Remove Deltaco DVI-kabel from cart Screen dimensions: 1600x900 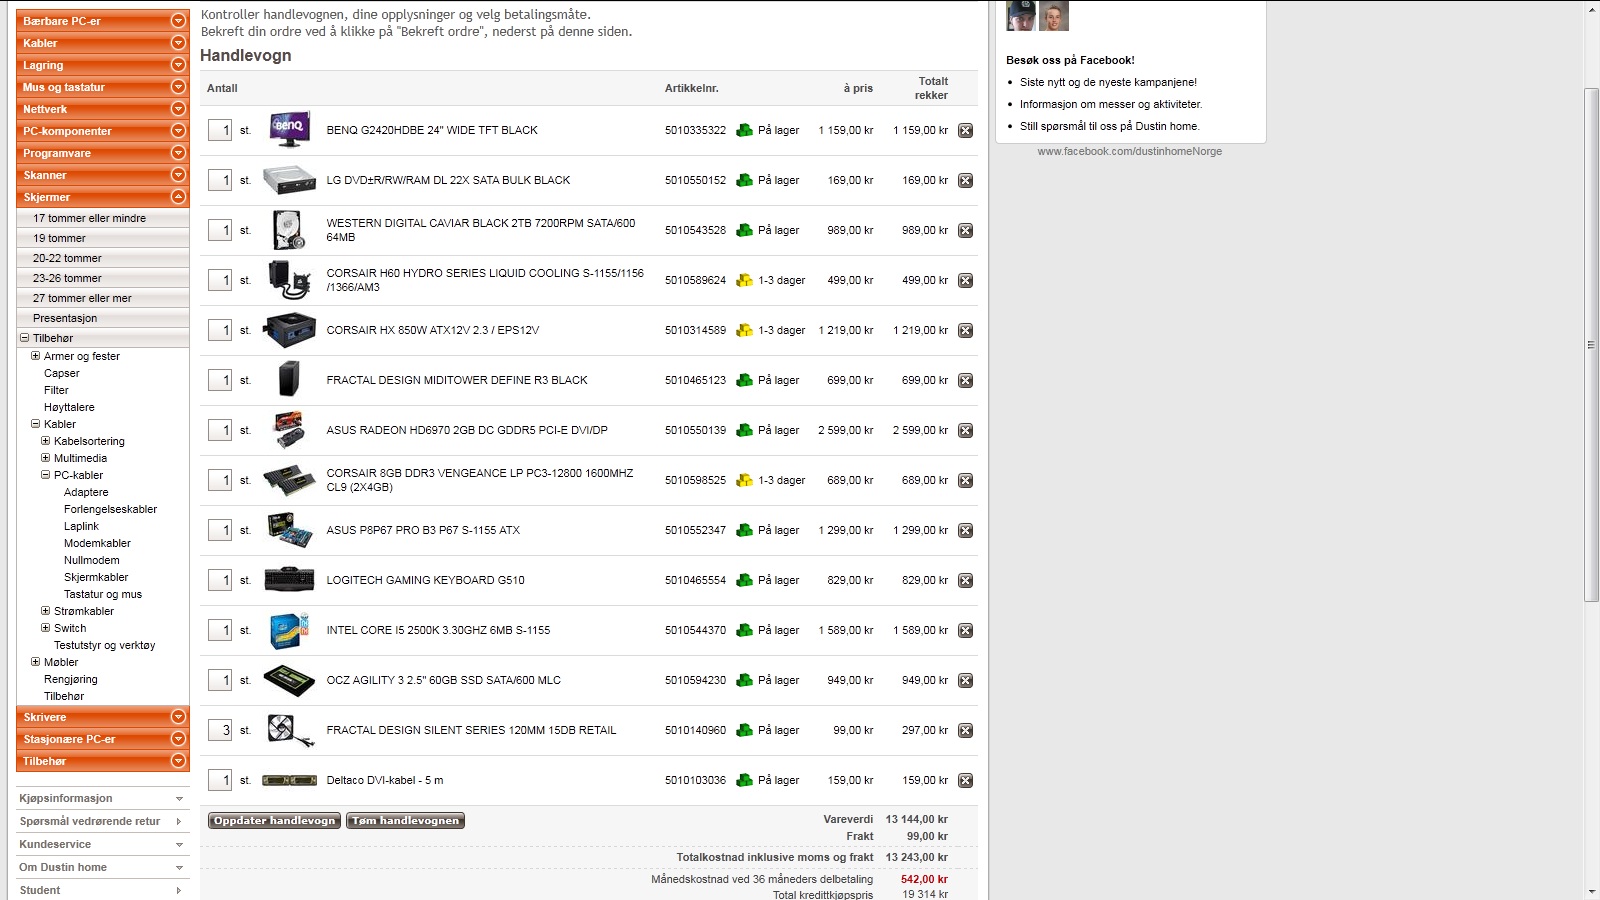965,780
